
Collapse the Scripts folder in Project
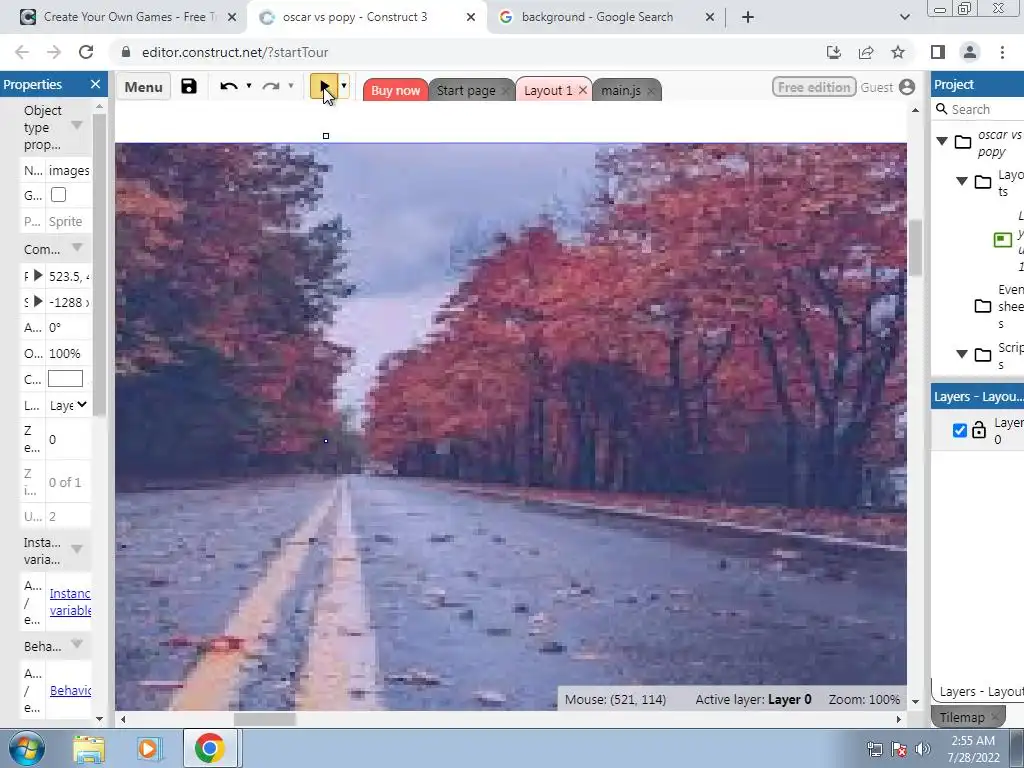click(x=961, y=354)
